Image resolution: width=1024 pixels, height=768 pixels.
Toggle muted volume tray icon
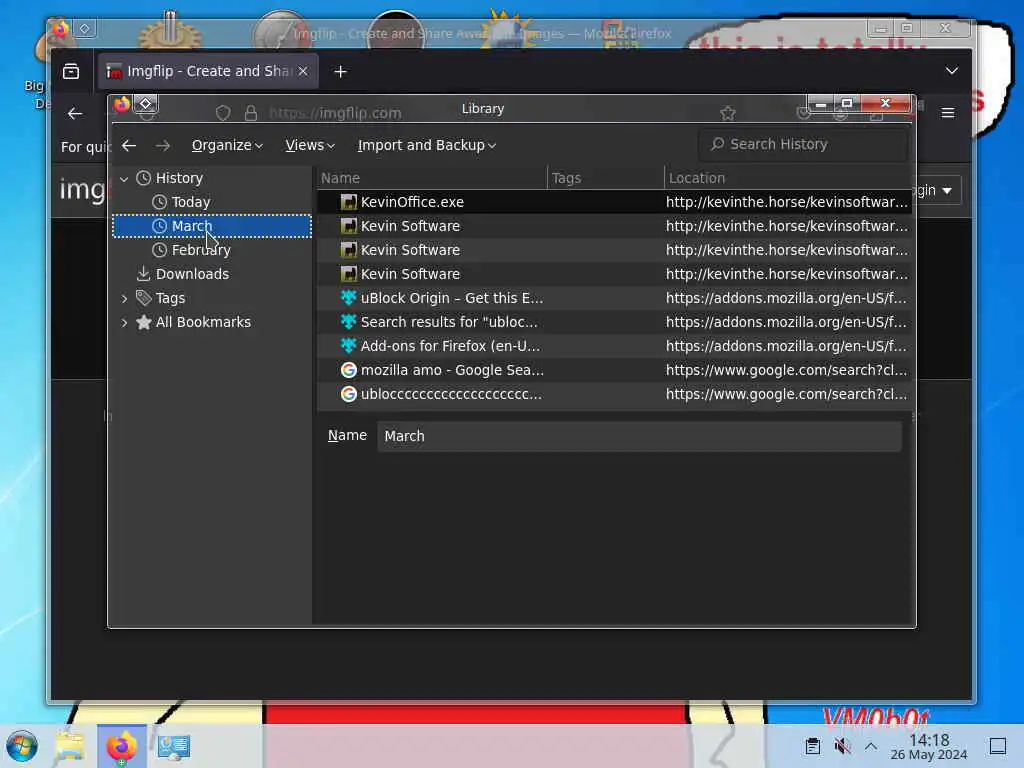click(x=842, y=746)
